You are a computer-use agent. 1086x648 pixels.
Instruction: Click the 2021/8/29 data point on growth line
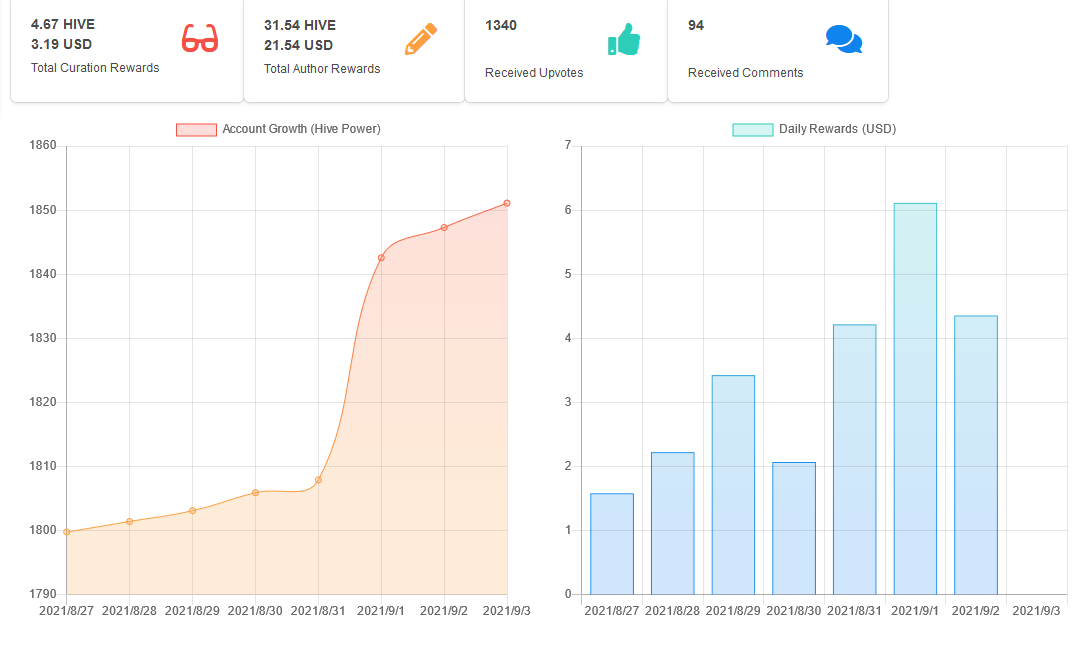[193, 511]
